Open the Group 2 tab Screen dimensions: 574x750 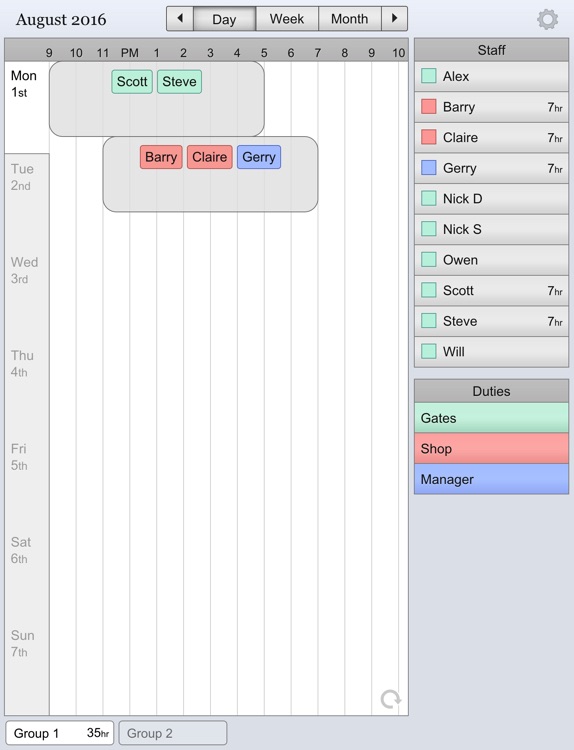point(173,733)
